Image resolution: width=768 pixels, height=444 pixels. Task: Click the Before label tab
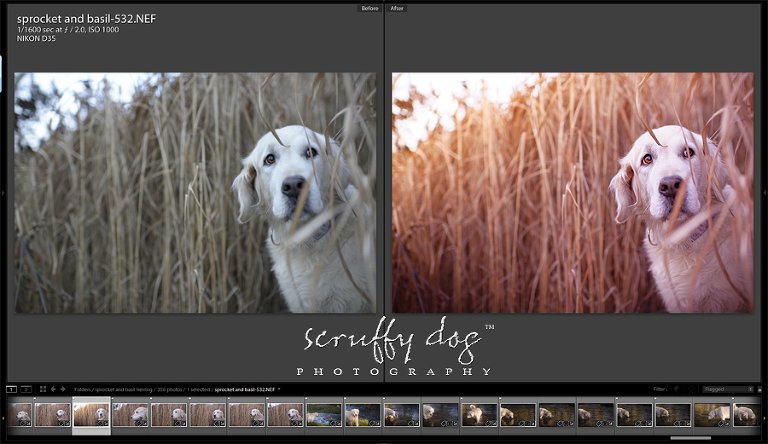(x=371, y=8)
